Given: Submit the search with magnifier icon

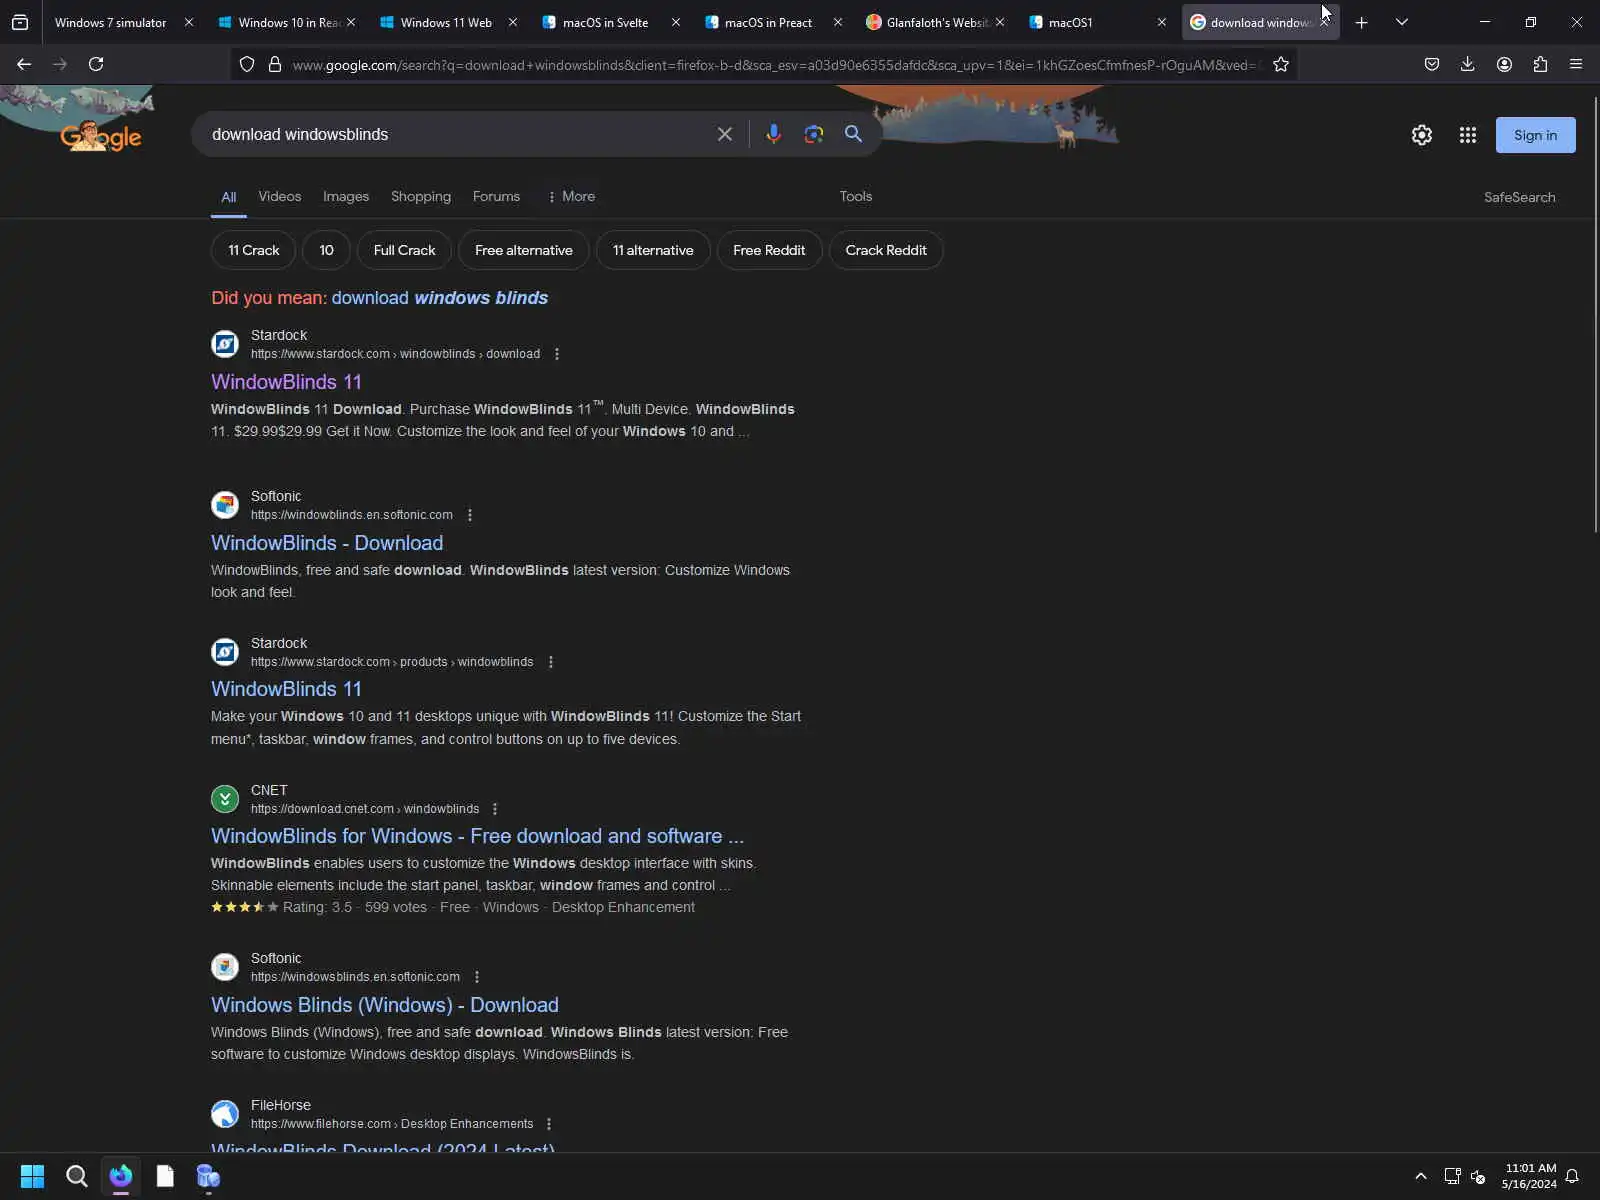Looking at the screenshot, I should point(853,134).
